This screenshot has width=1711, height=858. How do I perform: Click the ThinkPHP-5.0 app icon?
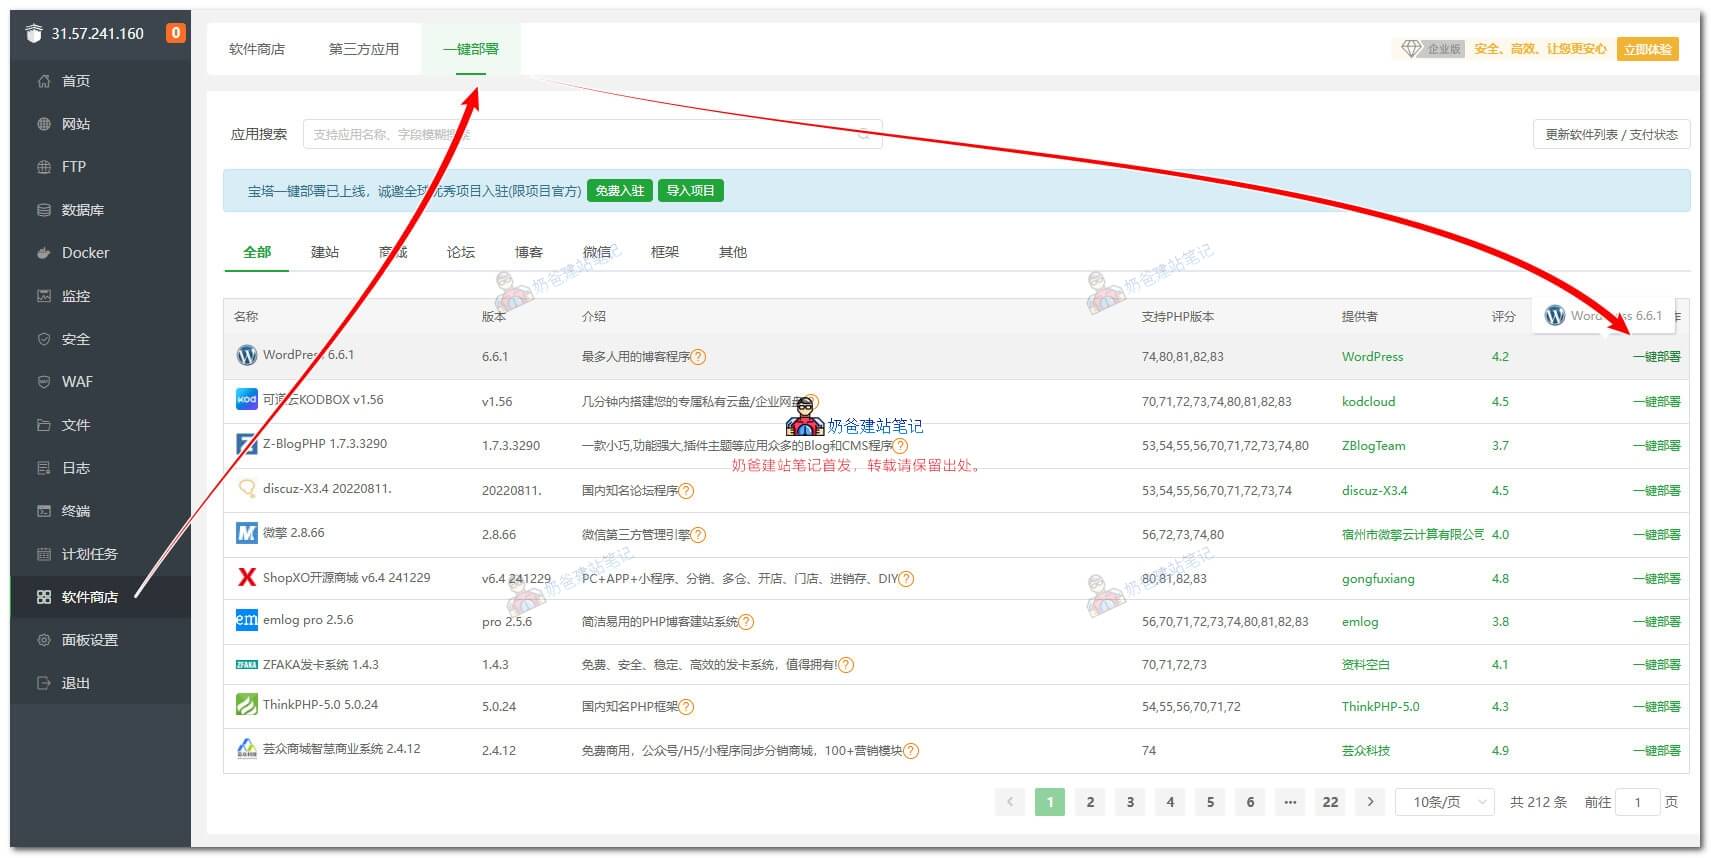click(246, 705)
